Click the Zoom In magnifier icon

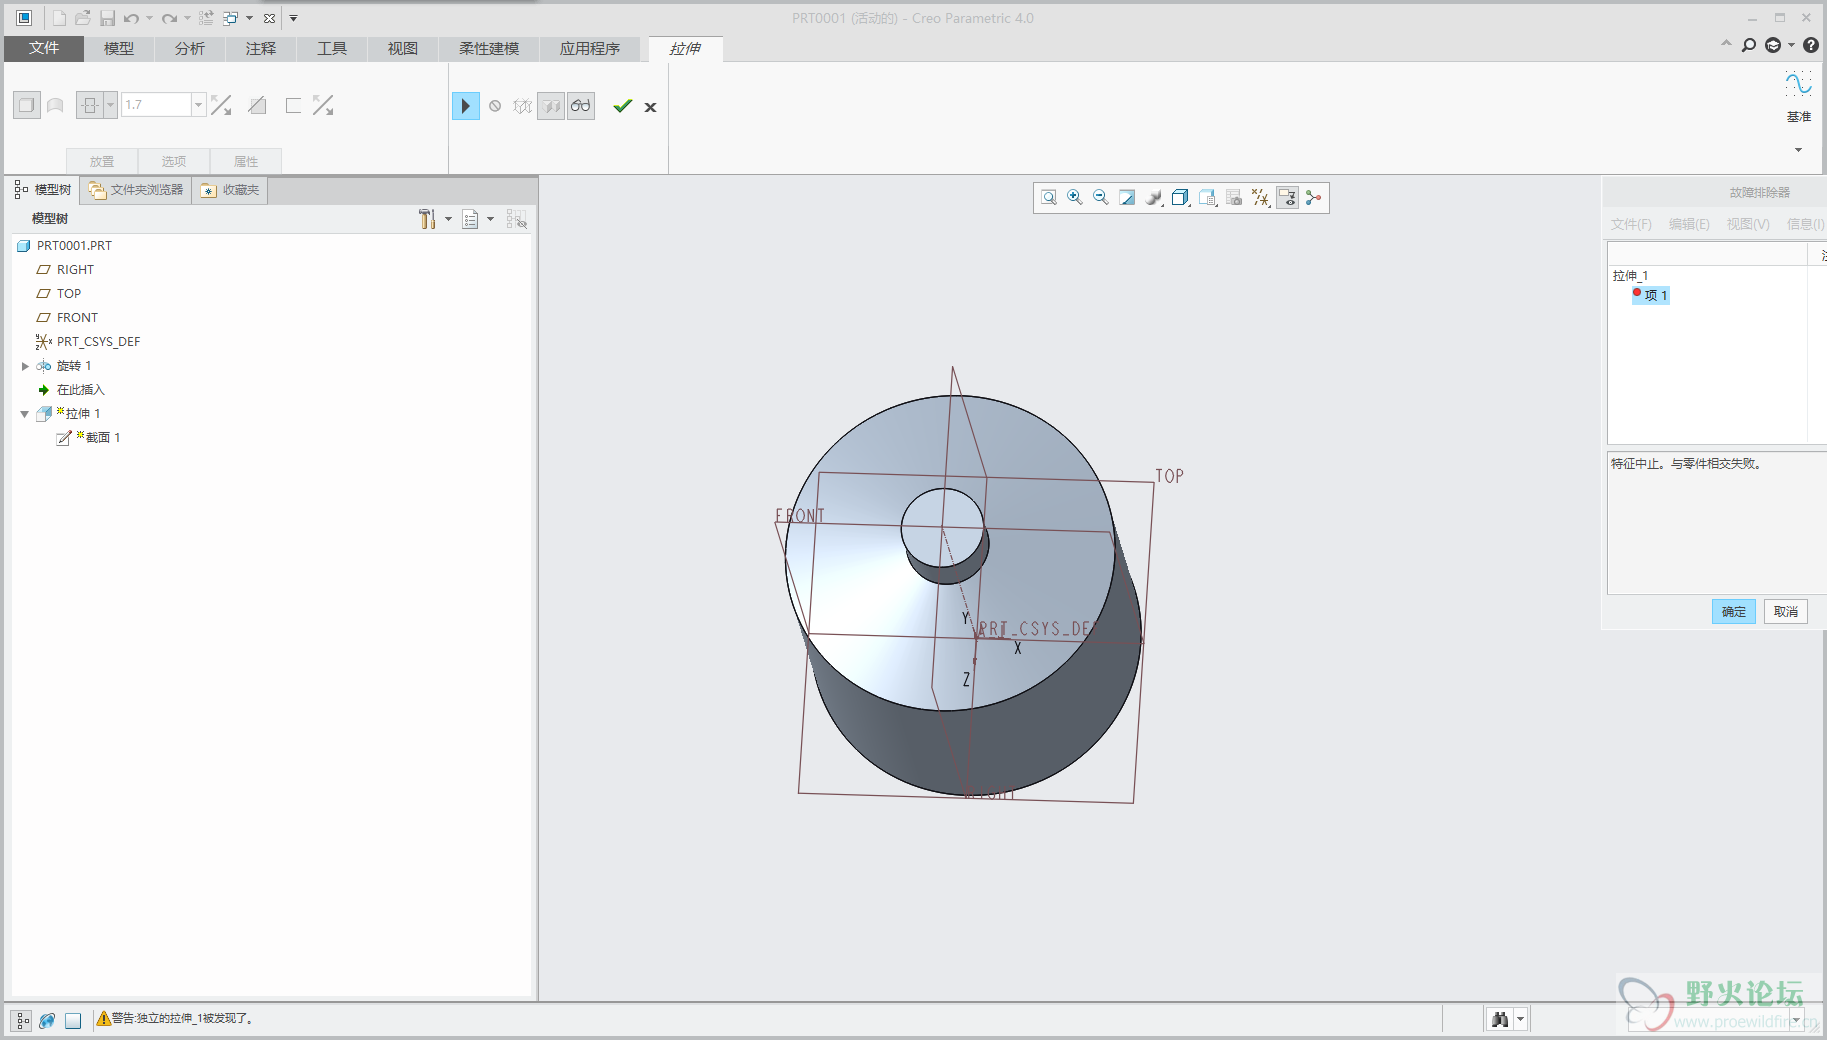coord(1075,198)
